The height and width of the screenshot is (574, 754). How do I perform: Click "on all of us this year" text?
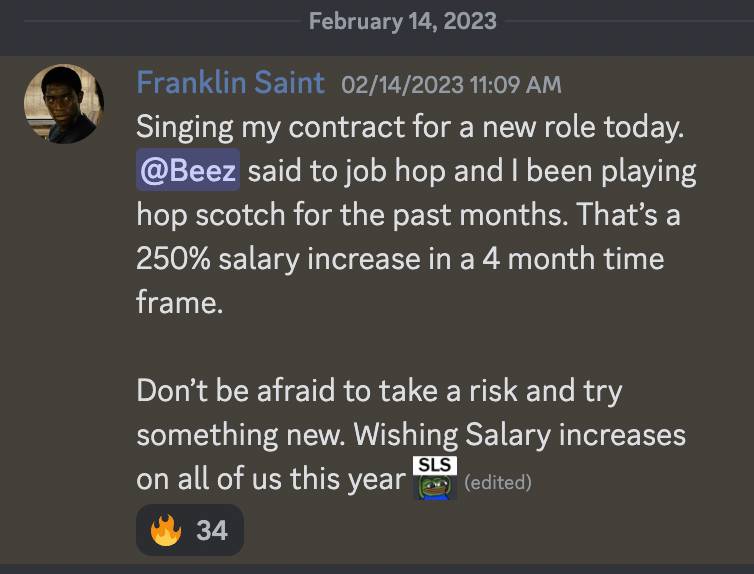(x=271, y=479)
